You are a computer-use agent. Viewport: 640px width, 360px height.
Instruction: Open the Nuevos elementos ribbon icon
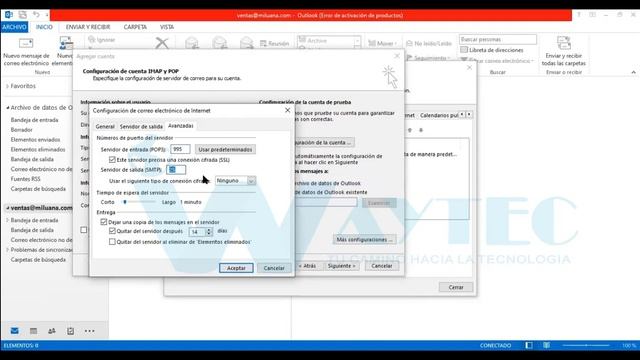point(66,43)
